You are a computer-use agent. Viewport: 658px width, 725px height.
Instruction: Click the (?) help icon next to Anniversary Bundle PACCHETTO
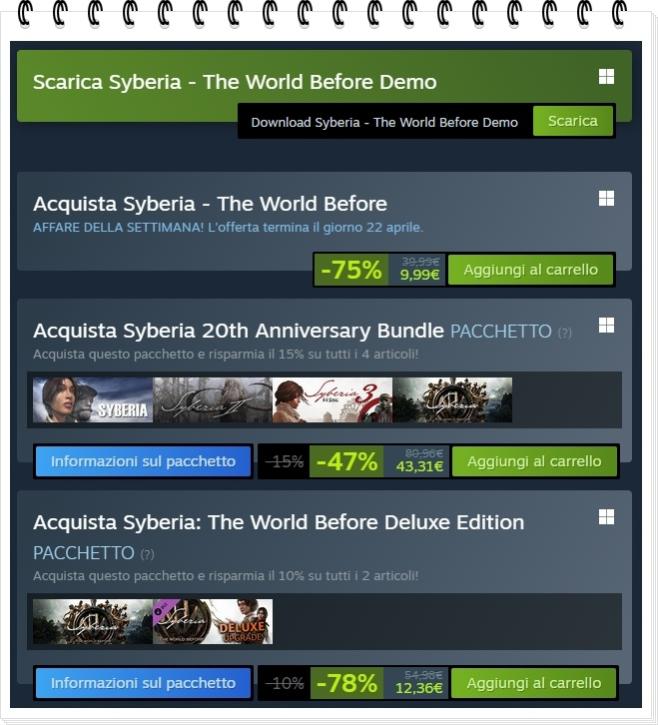(565, 332)
